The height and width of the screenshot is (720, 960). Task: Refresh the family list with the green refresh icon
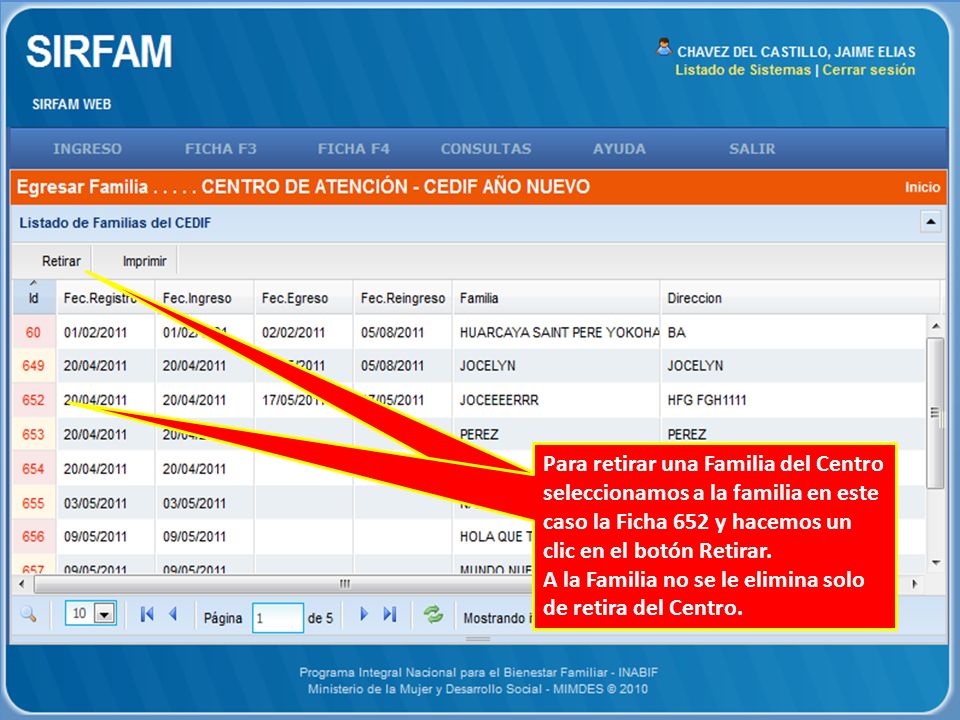tap(433, 614)
